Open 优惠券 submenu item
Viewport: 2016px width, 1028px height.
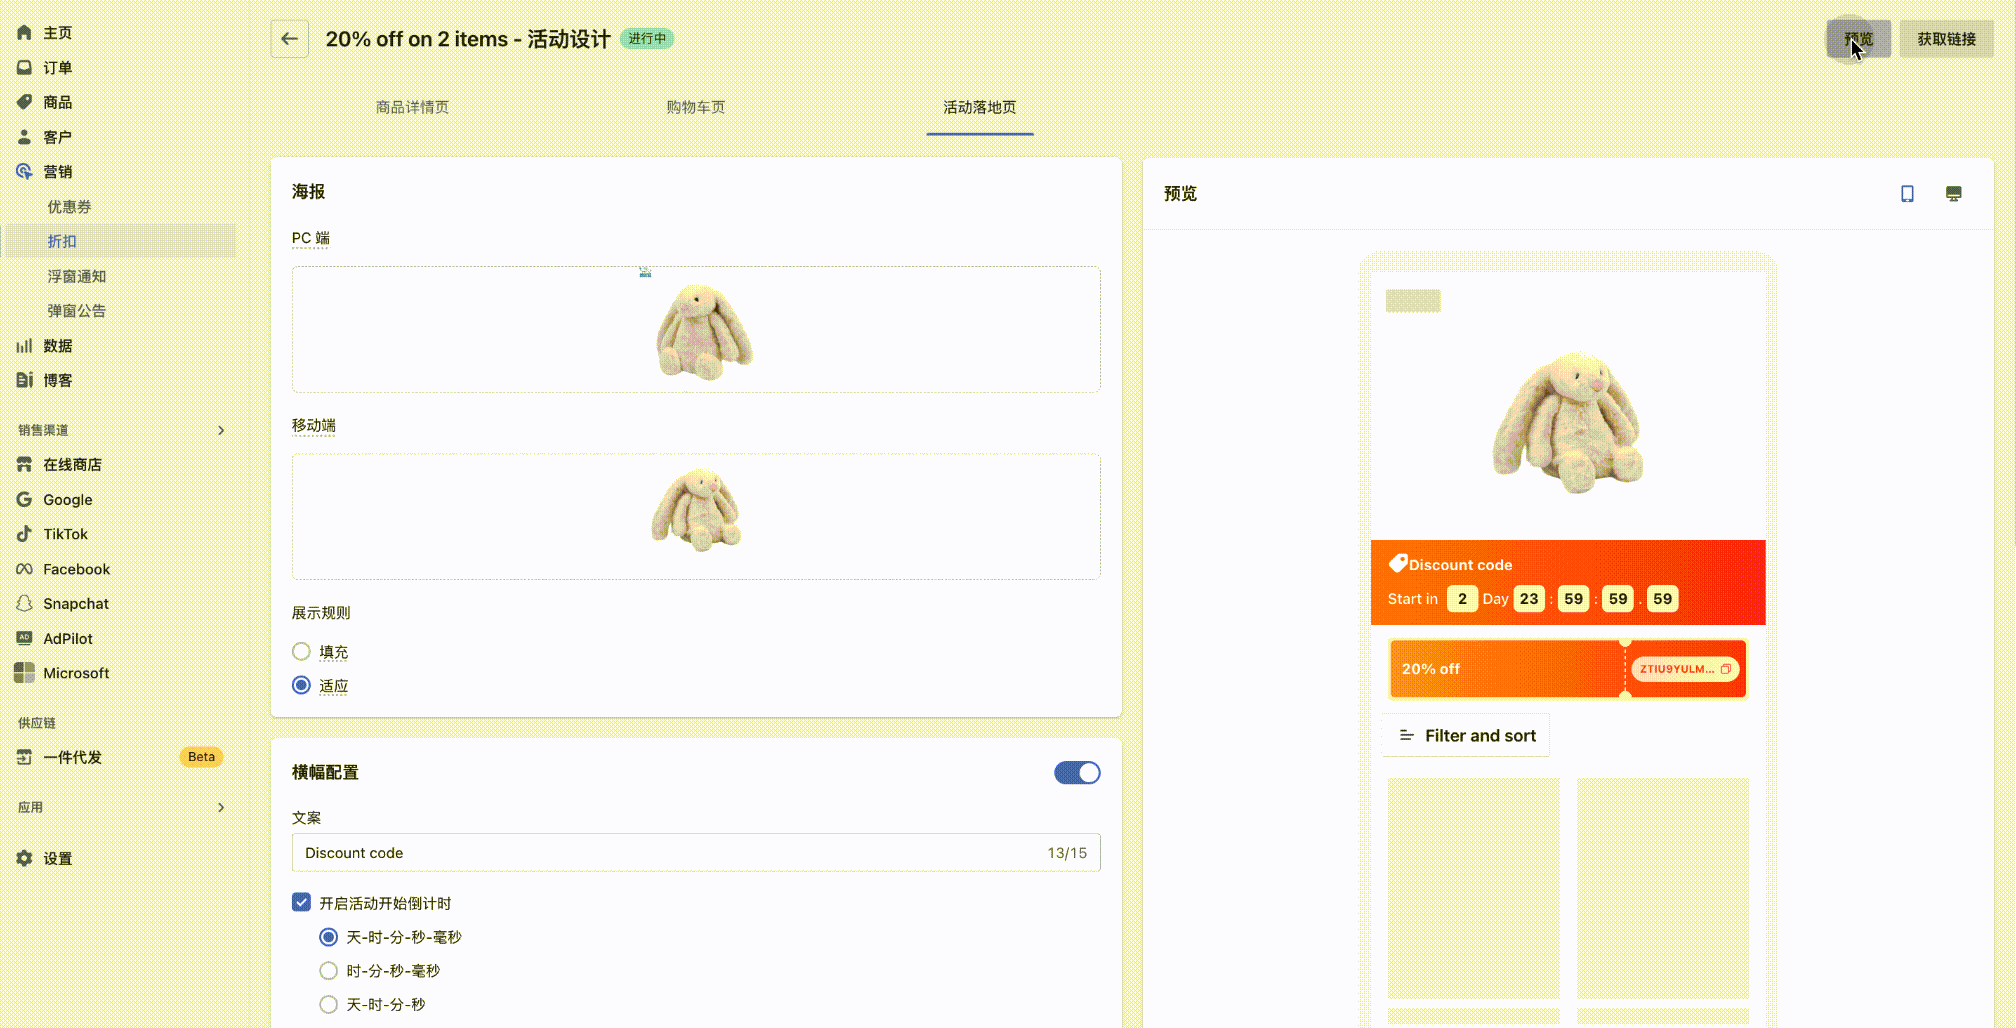pos(69,207)
